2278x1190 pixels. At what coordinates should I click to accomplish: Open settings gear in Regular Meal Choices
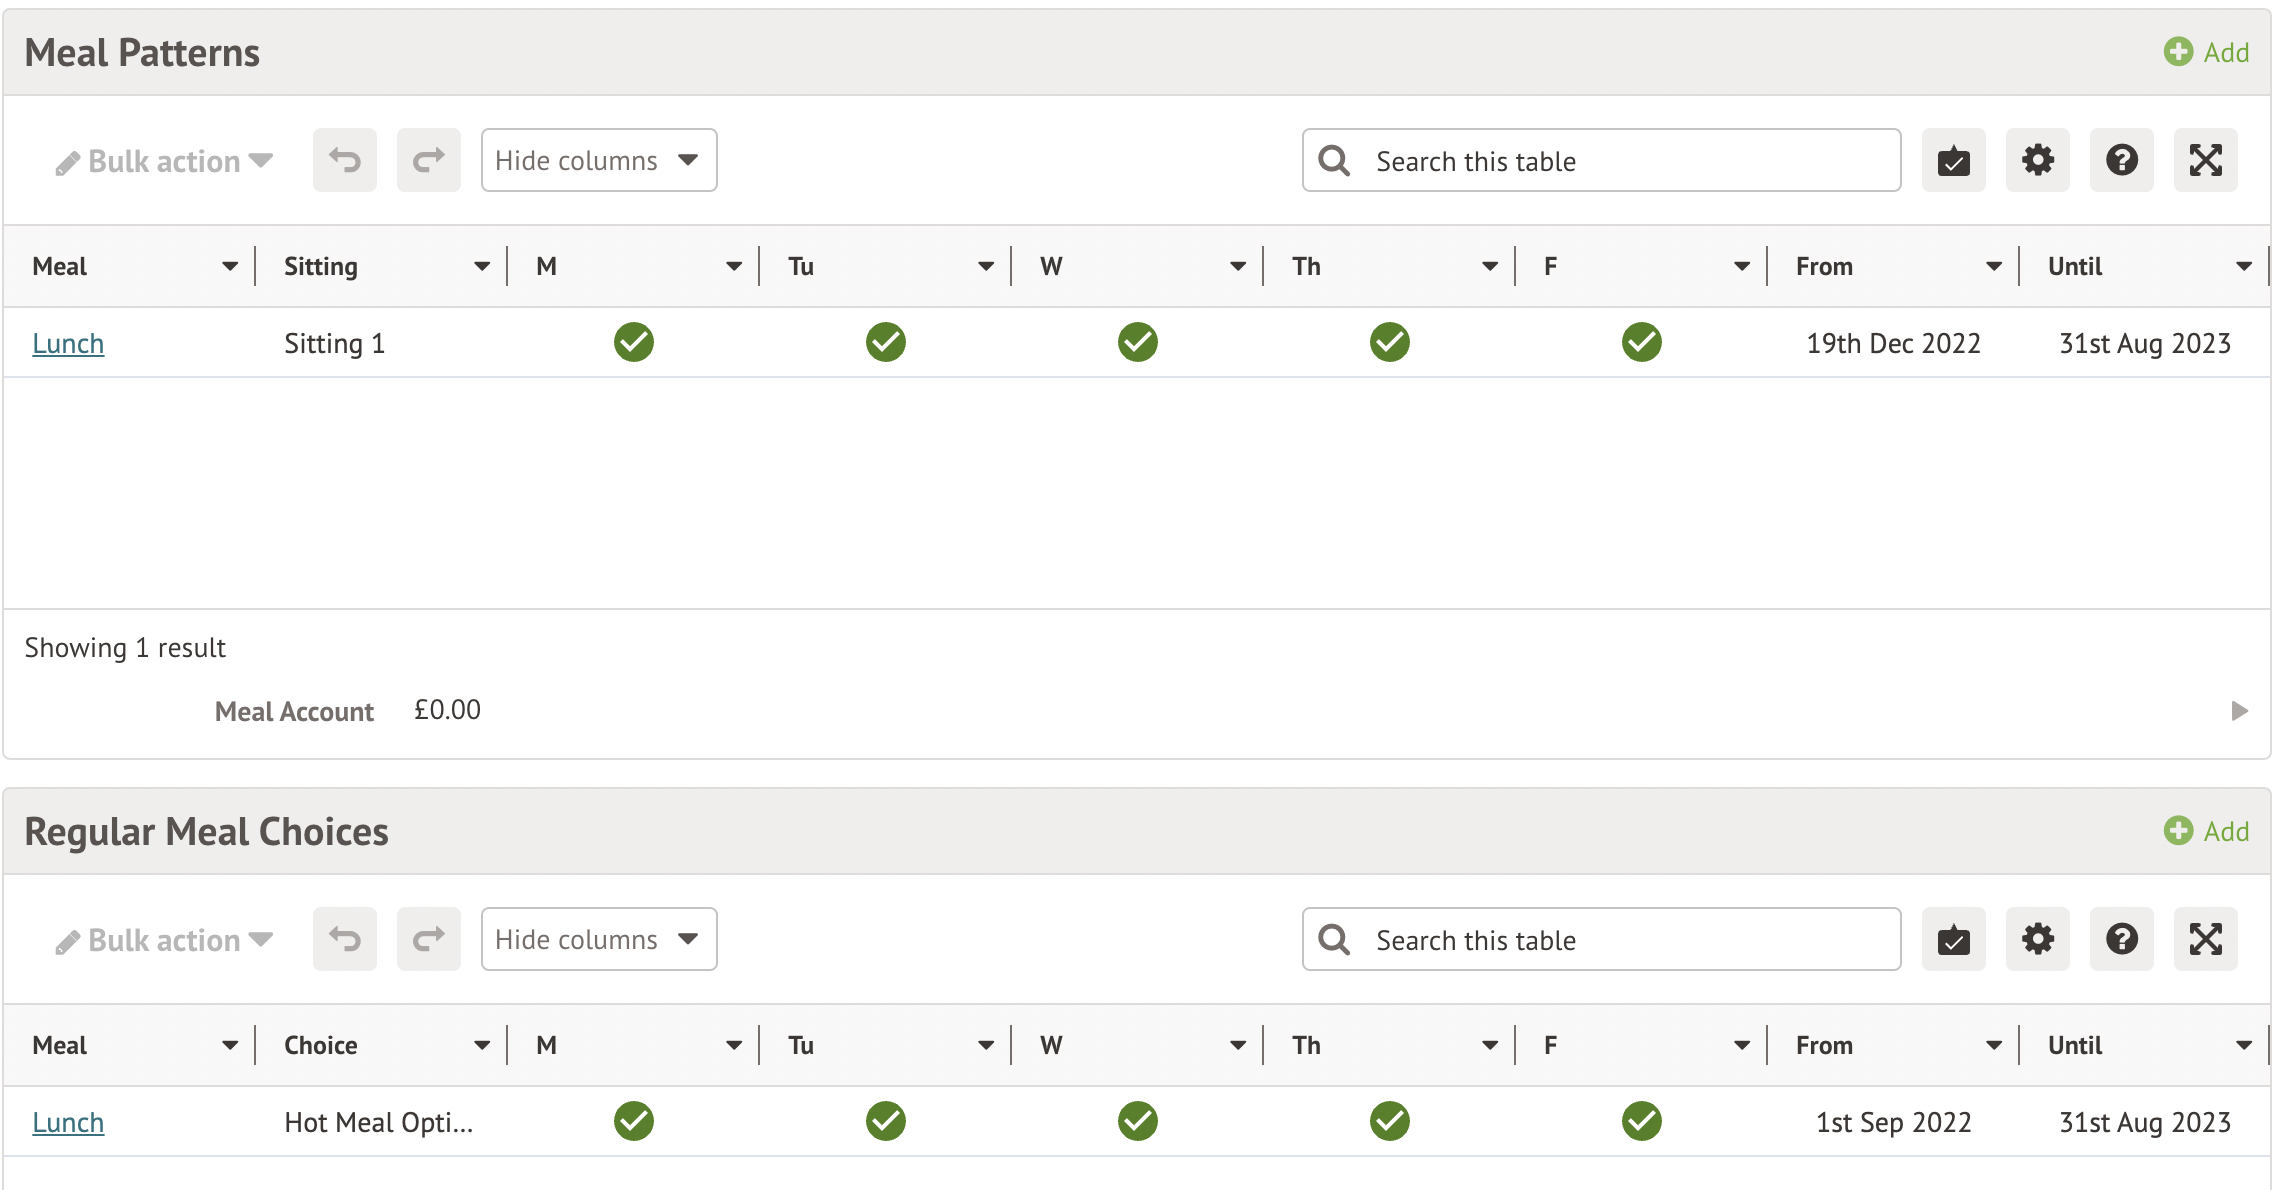[x=2037, y=939]
